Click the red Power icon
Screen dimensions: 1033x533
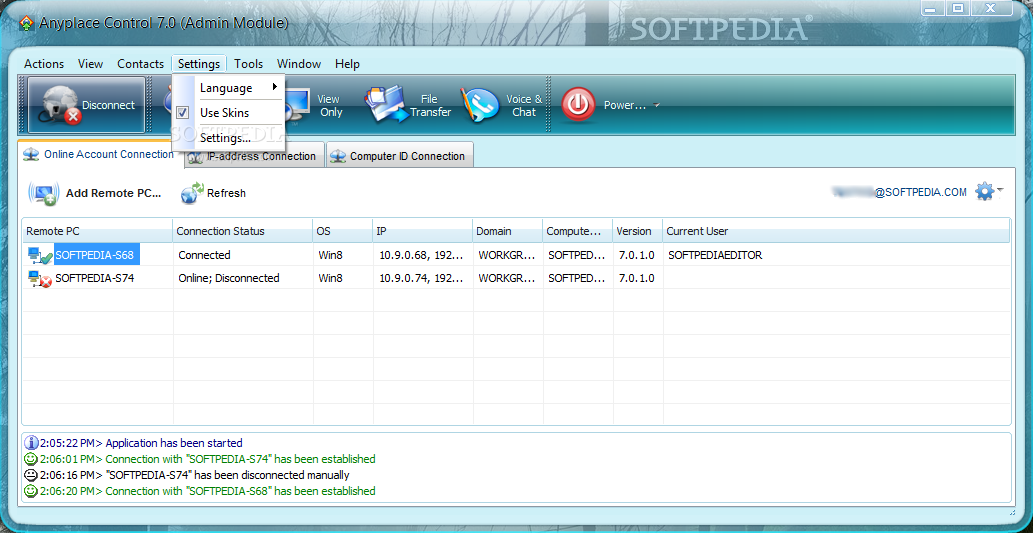point(578,105)
